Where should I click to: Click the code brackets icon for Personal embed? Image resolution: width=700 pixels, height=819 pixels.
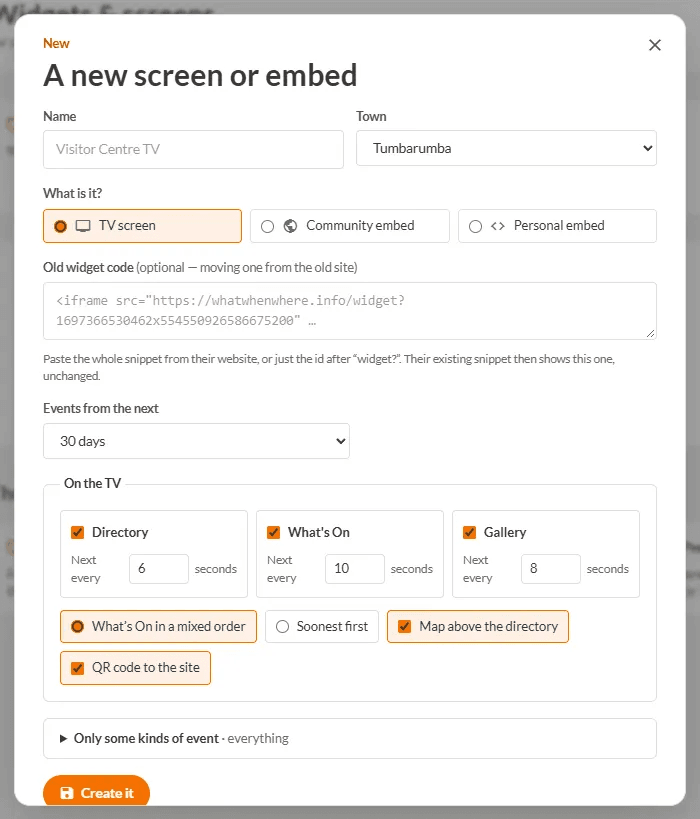tap(498, 226)
